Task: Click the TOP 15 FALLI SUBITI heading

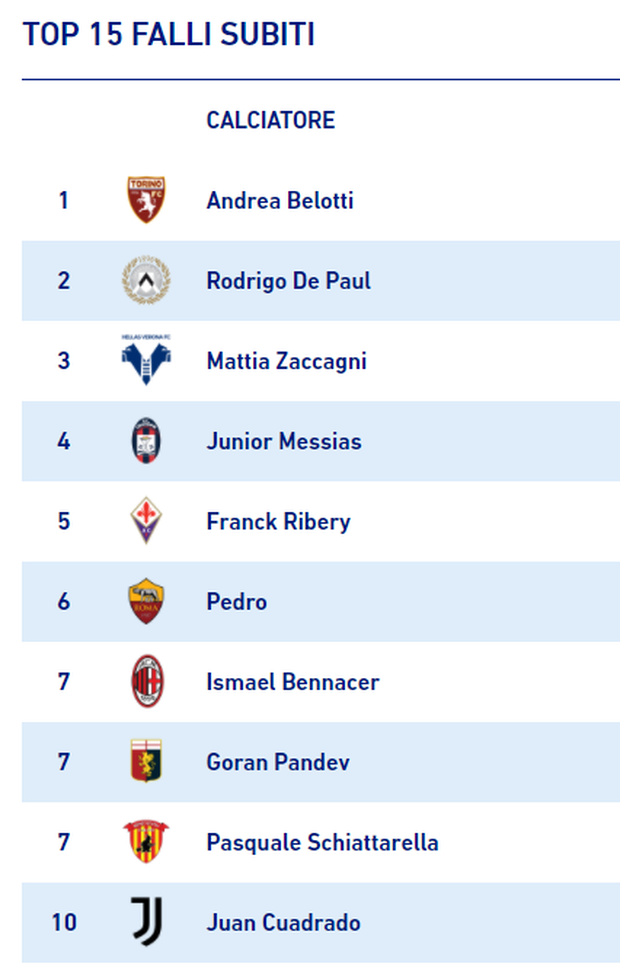Action: pos(168,35)
